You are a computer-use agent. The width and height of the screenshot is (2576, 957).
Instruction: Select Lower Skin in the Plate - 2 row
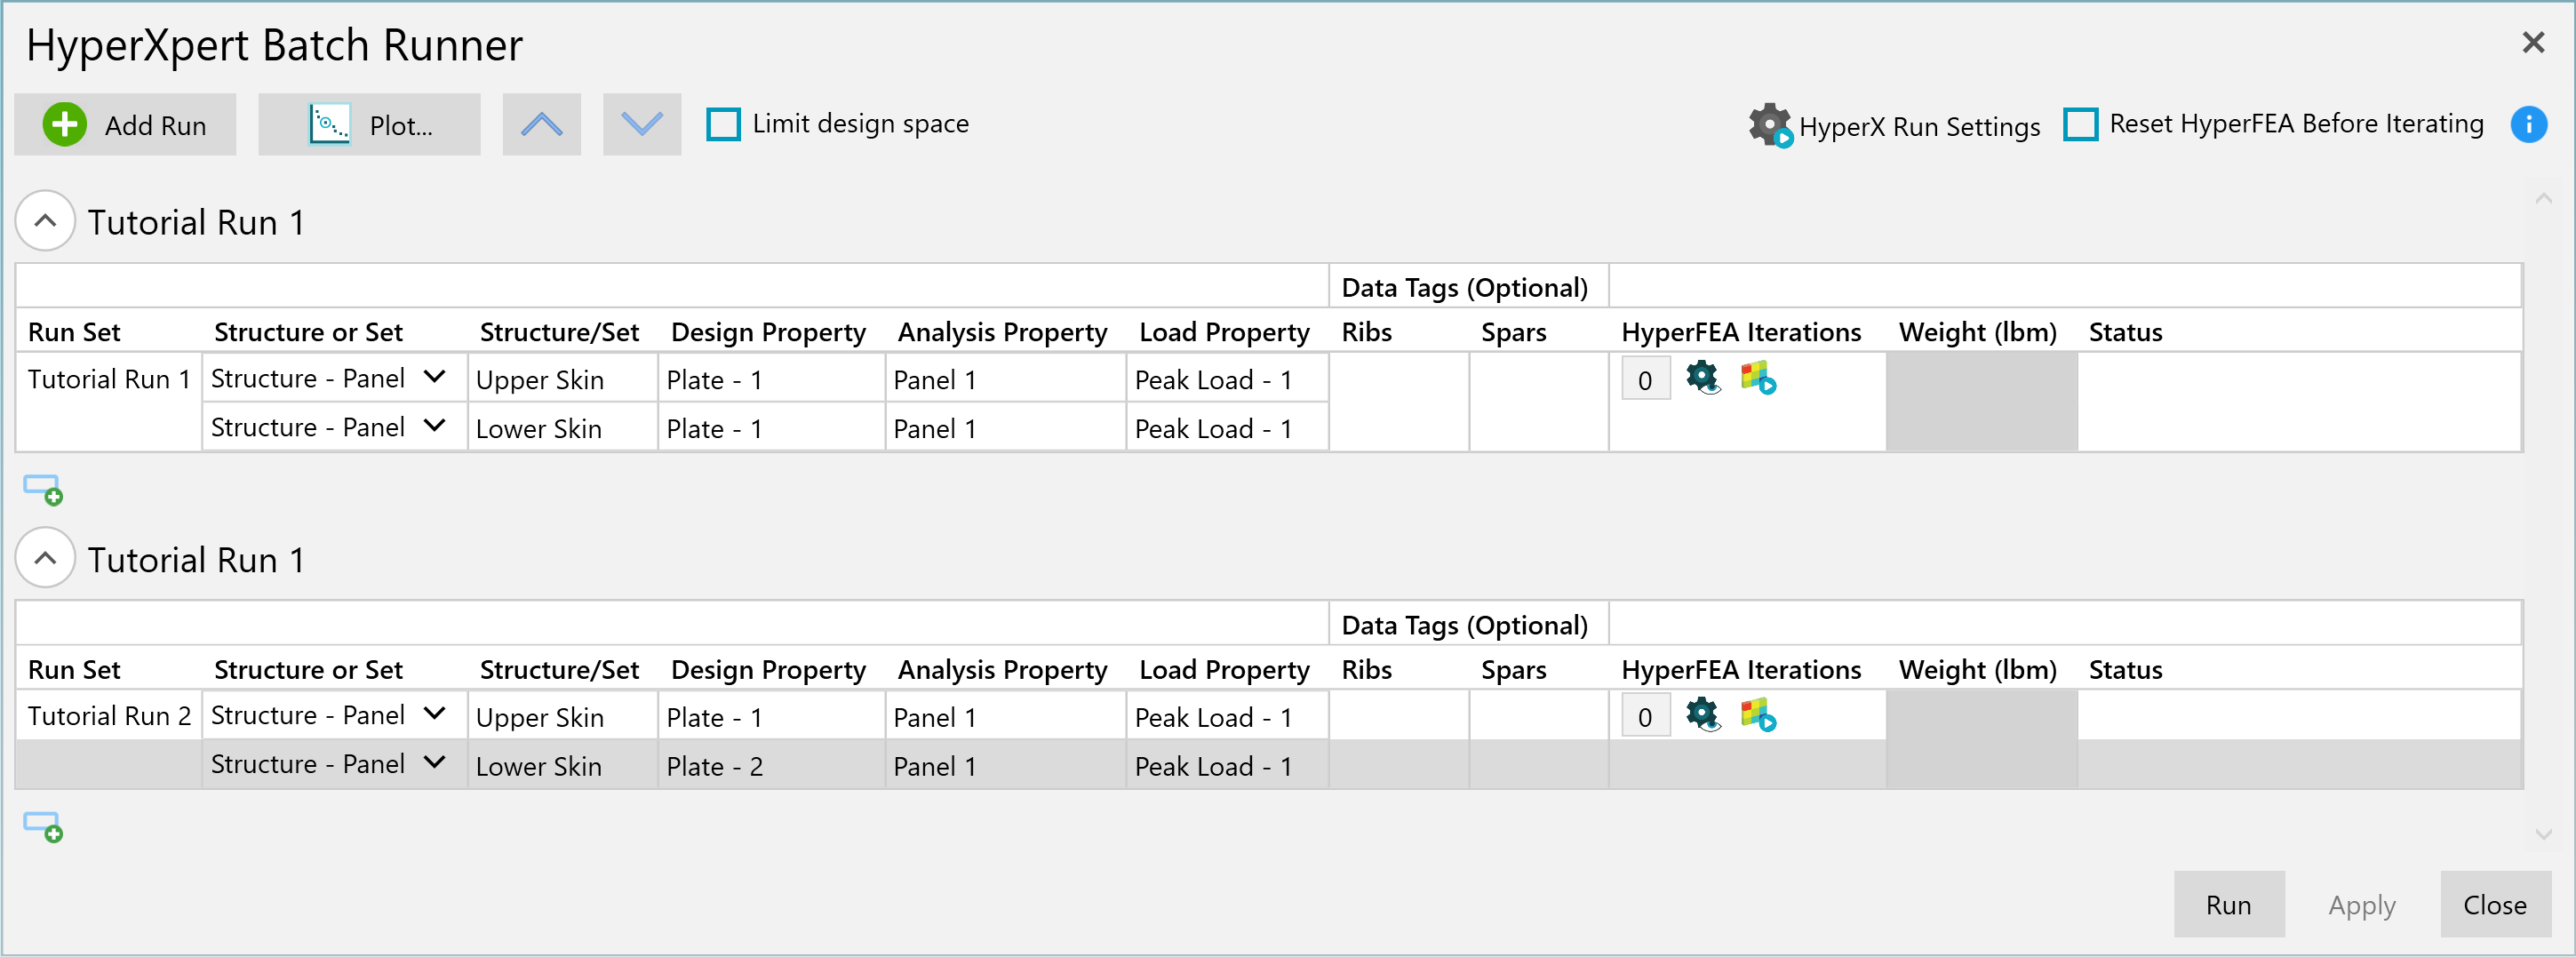click(563, 766)
